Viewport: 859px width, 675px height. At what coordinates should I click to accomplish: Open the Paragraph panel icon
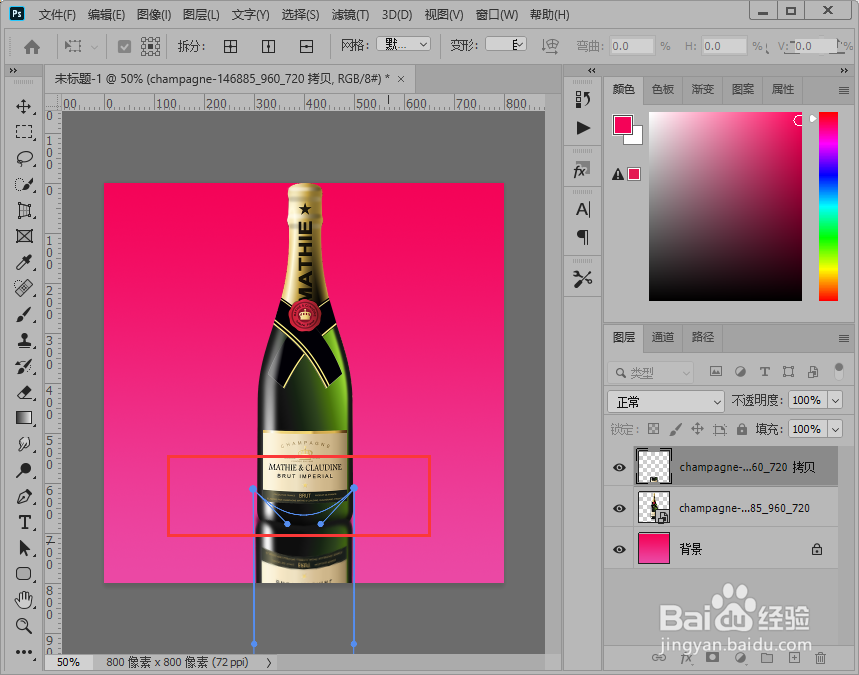[583, 237]
